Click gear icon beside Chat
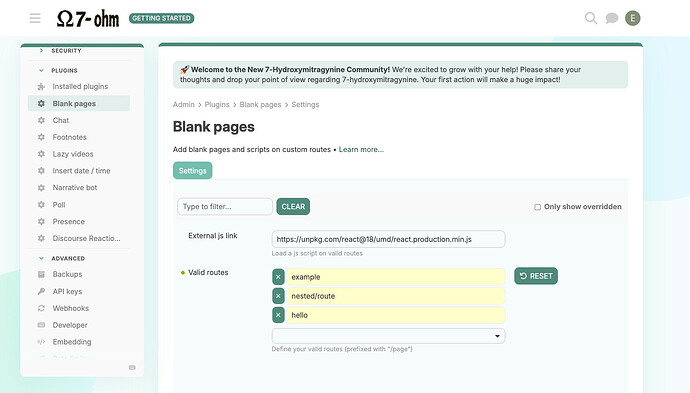690x393 pixels. coord(41,120)
